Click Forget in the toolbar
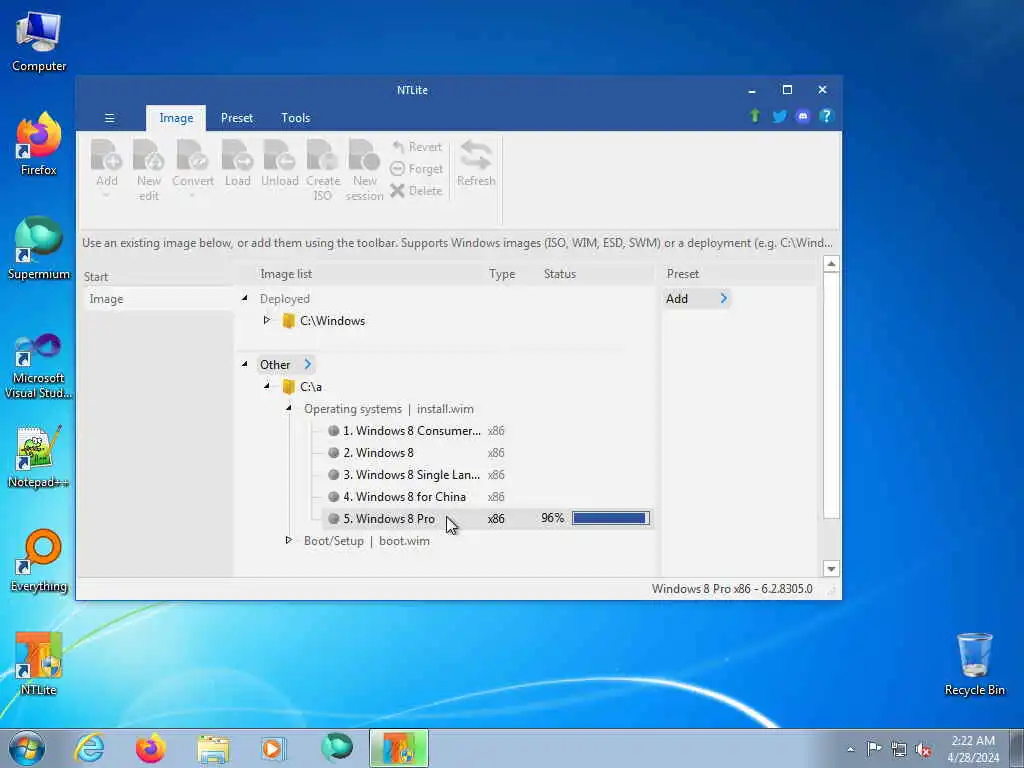The image size is (1024, 768). (x=417, y=169)
